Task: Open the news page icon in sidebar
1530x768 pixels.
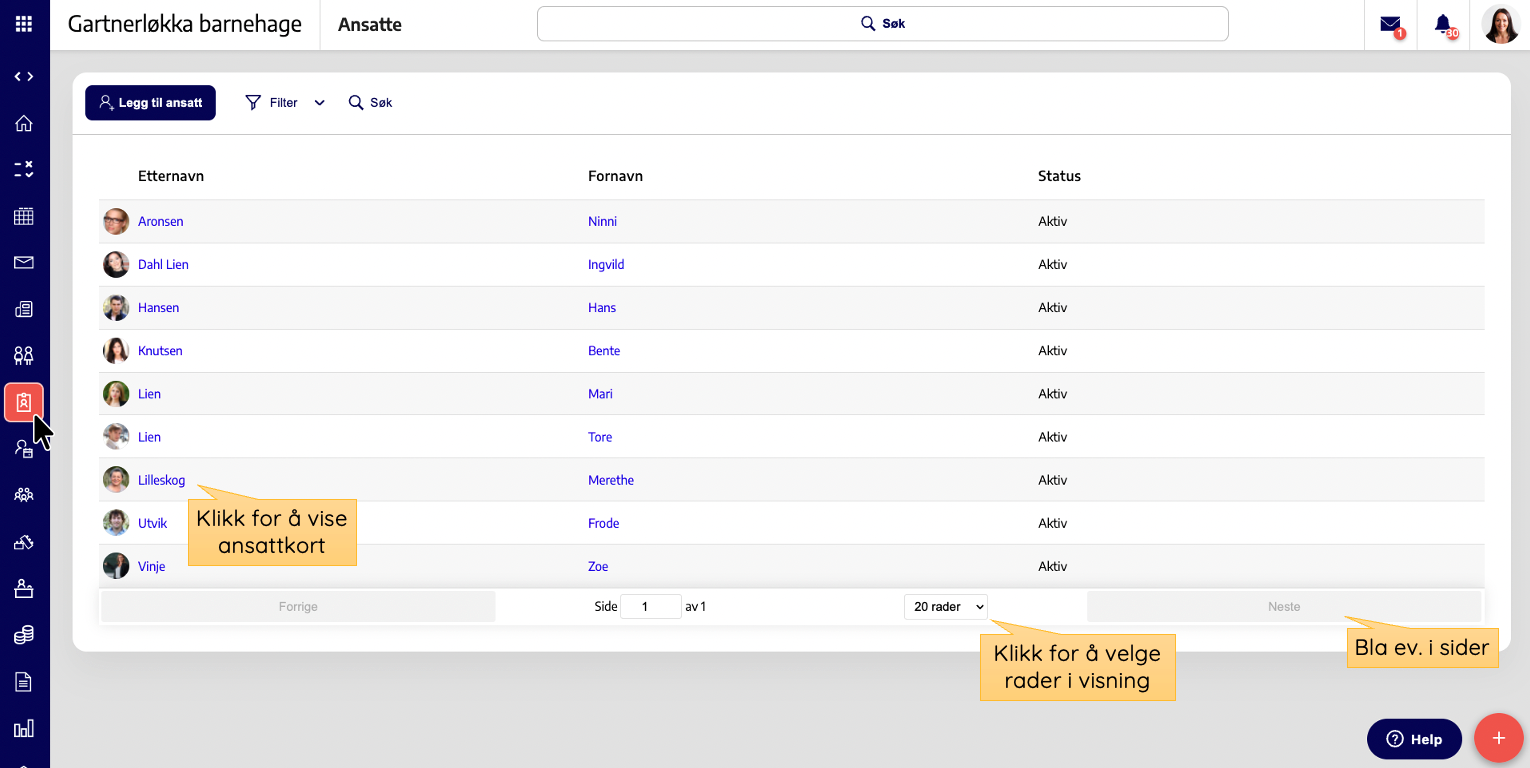Action: click(24, 309)
